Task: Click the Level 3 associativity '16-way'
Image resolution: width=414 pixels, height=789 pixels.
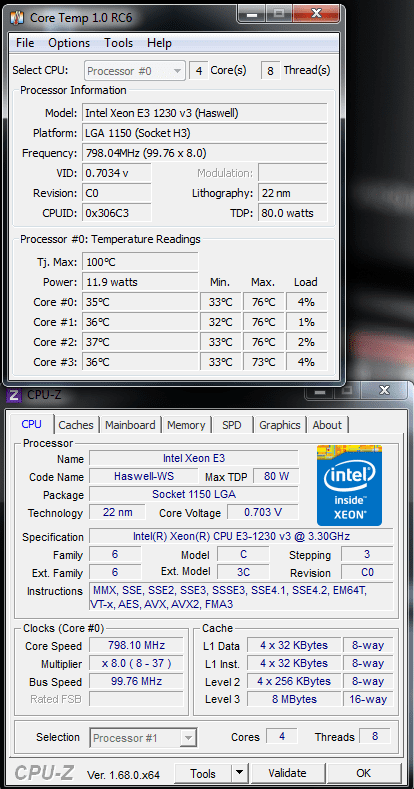Action: coord(369,699)
